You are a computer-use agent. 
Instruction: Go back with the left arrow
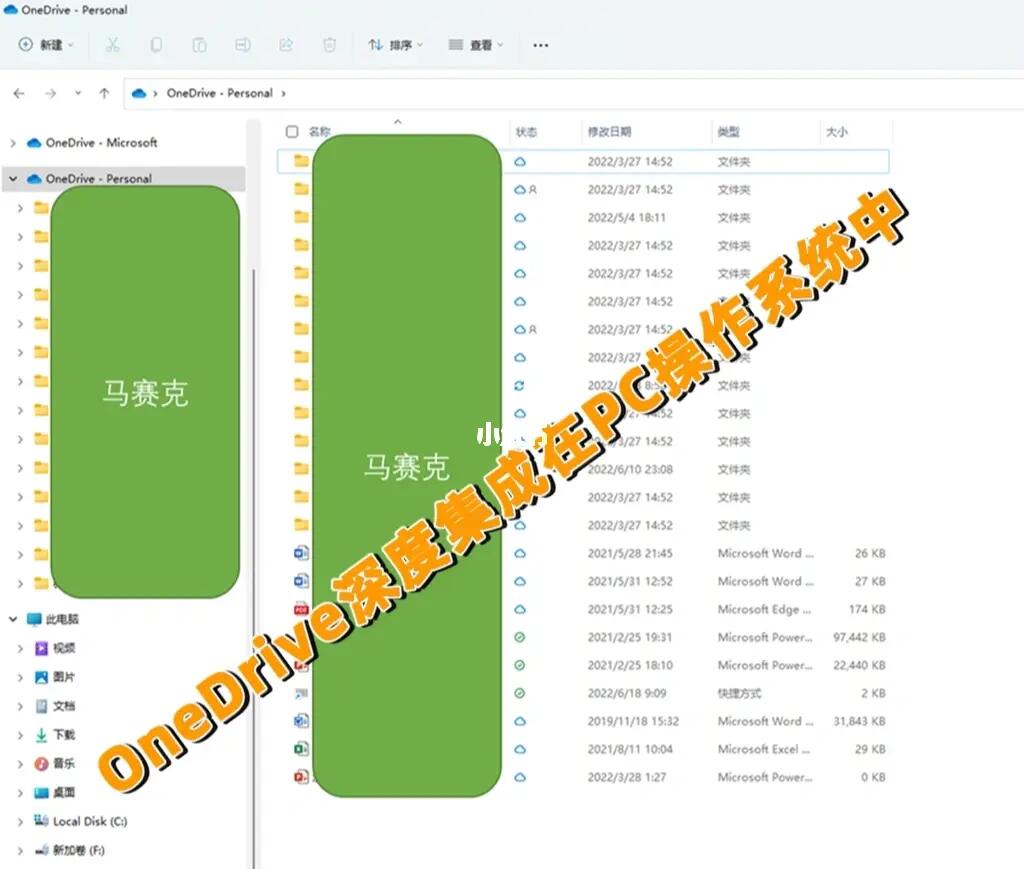19,93
